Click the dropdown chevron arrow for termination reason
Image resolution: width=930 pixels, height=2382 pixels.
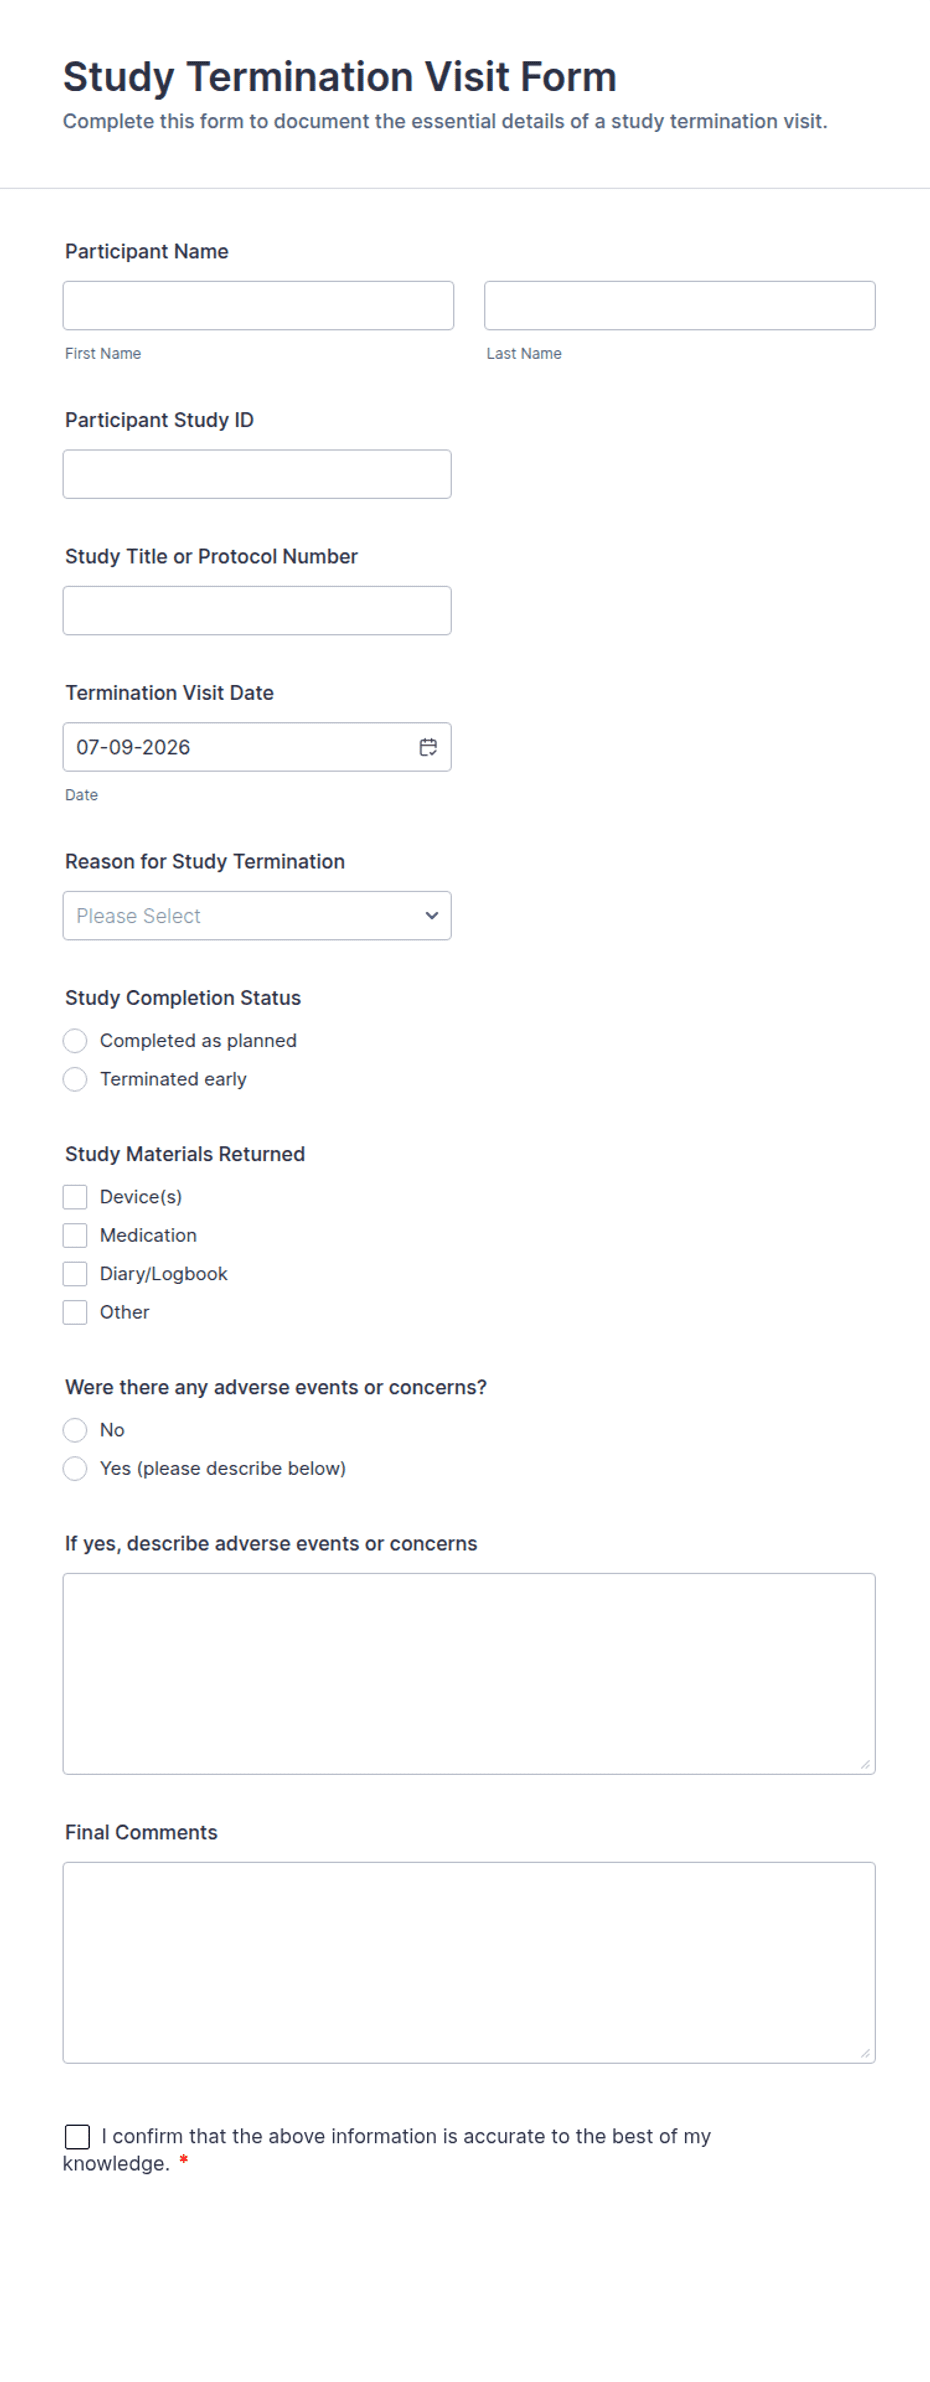point(432,916)
